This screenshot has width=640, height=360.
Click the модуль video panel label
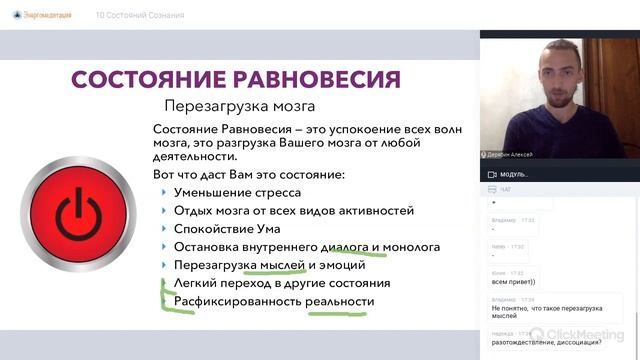coord(514,175)
